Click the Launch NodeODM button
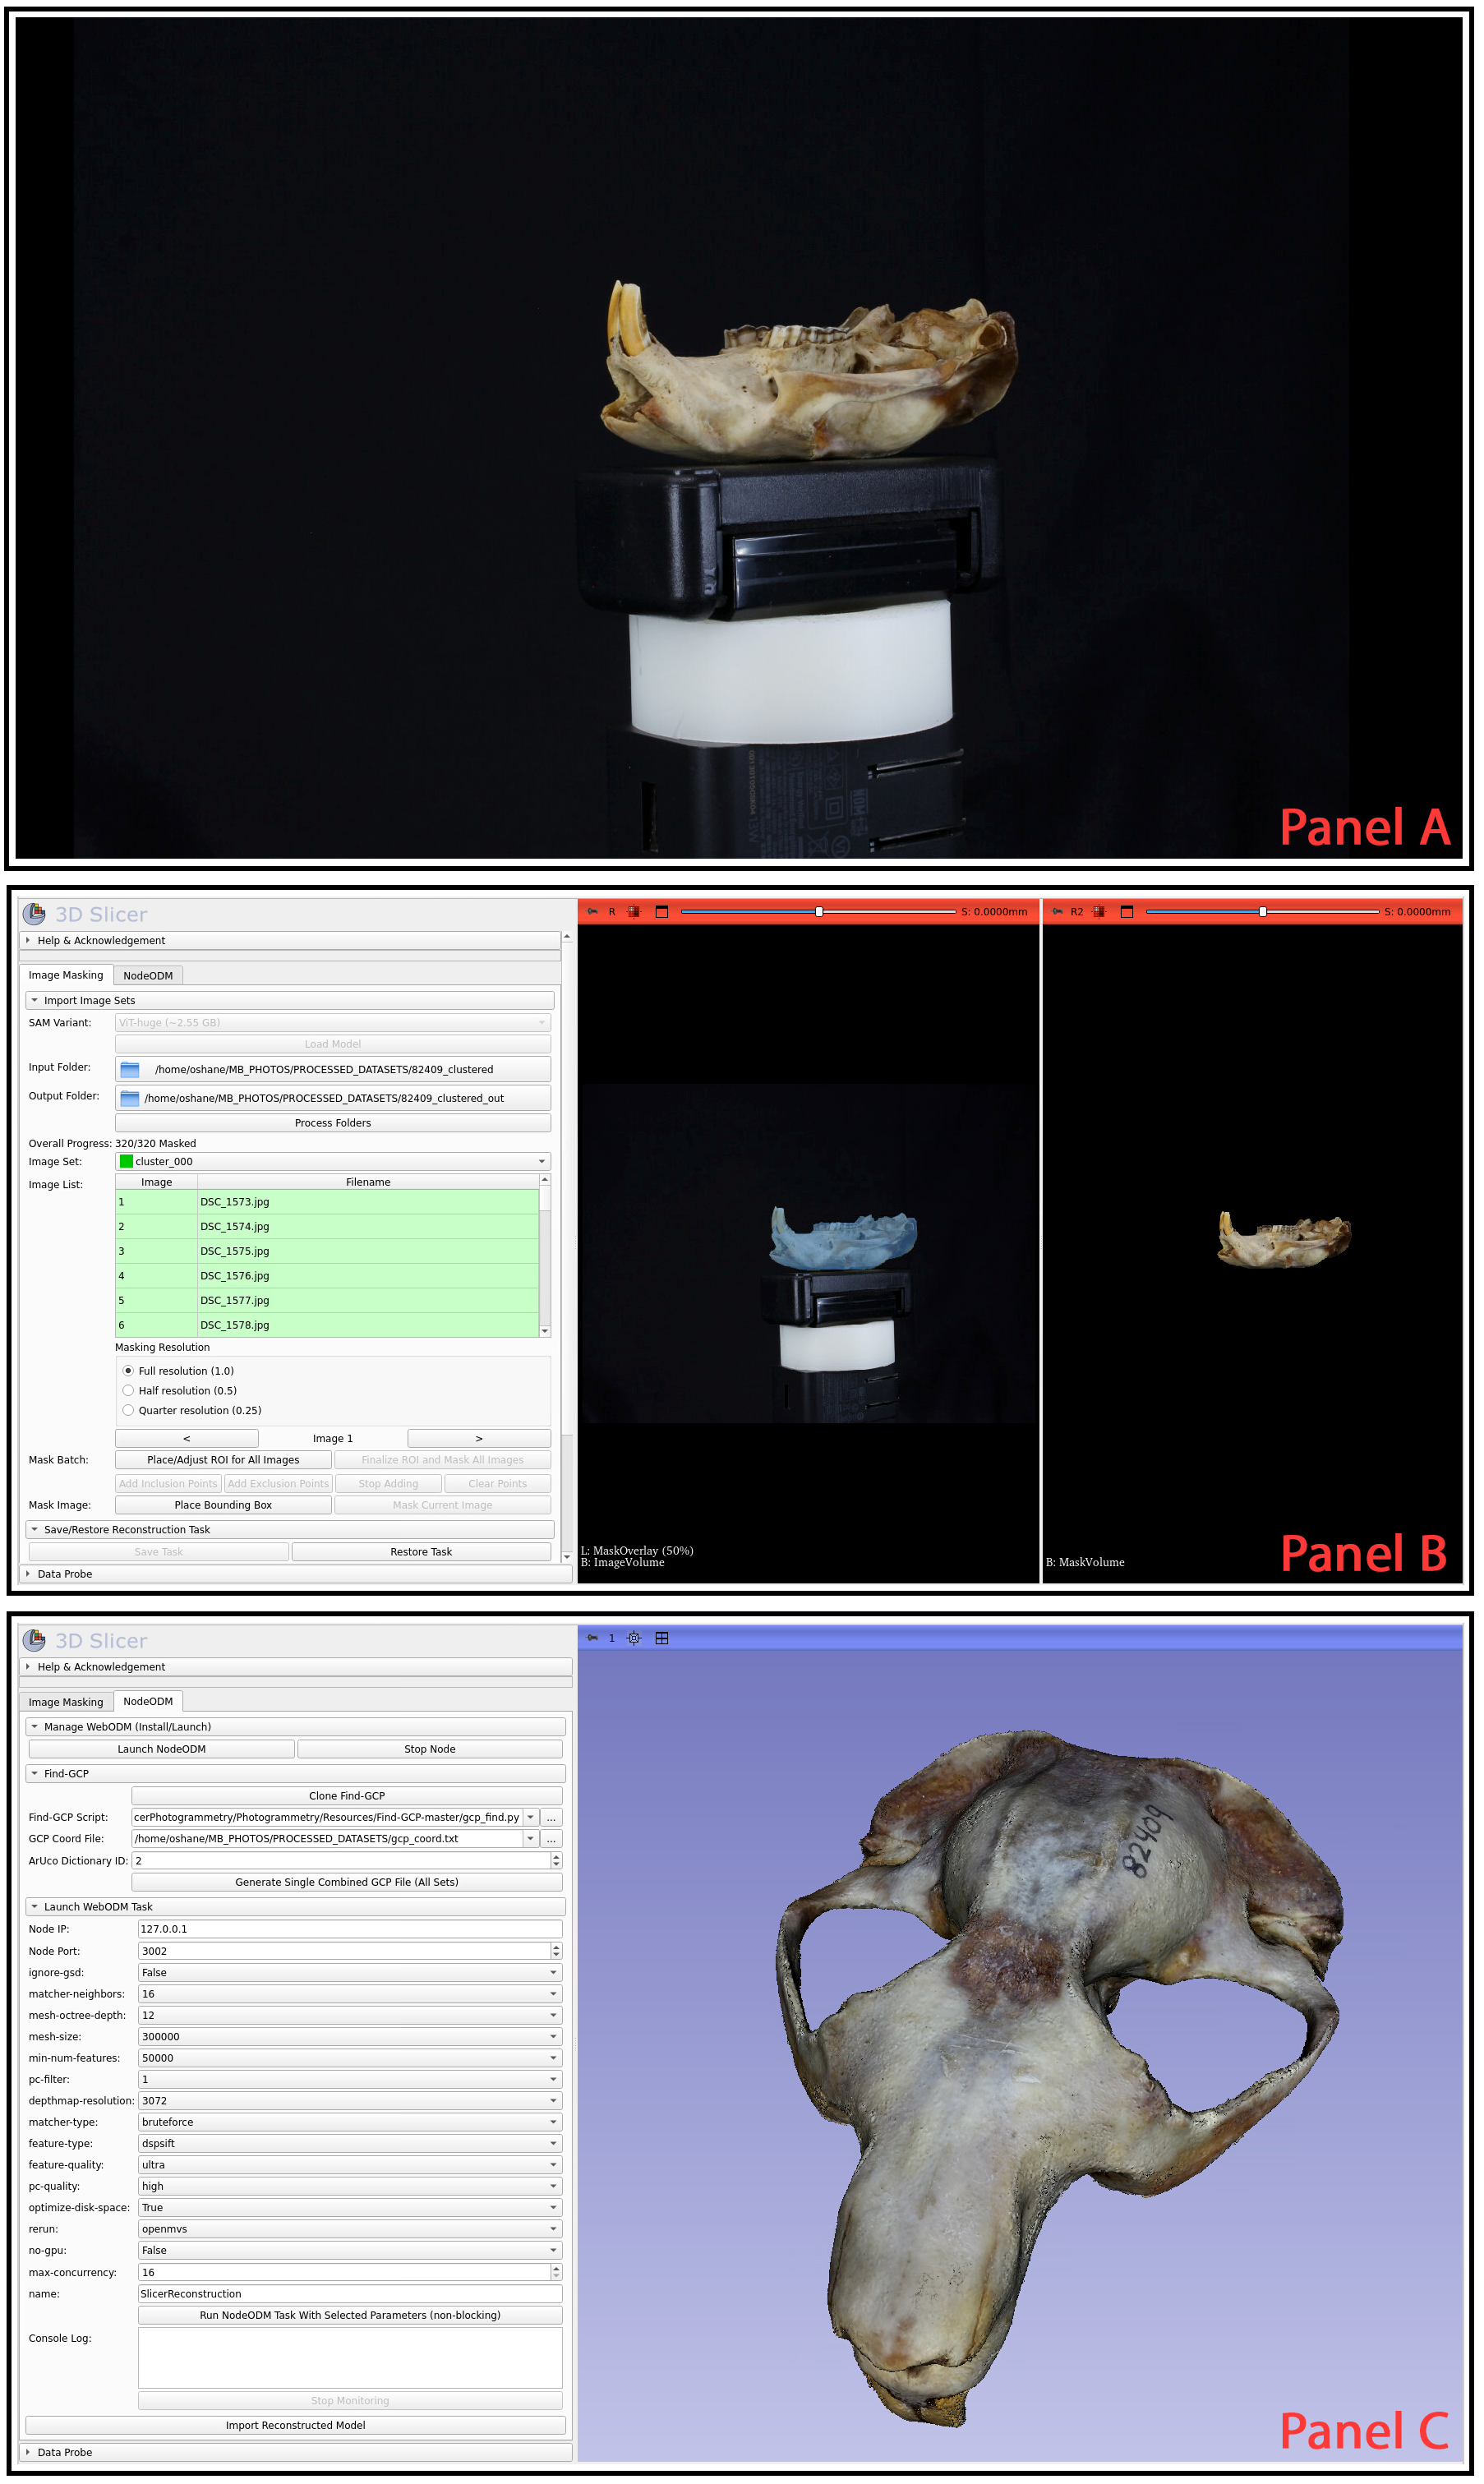1484x2484 pixels. click(161, 1748)
